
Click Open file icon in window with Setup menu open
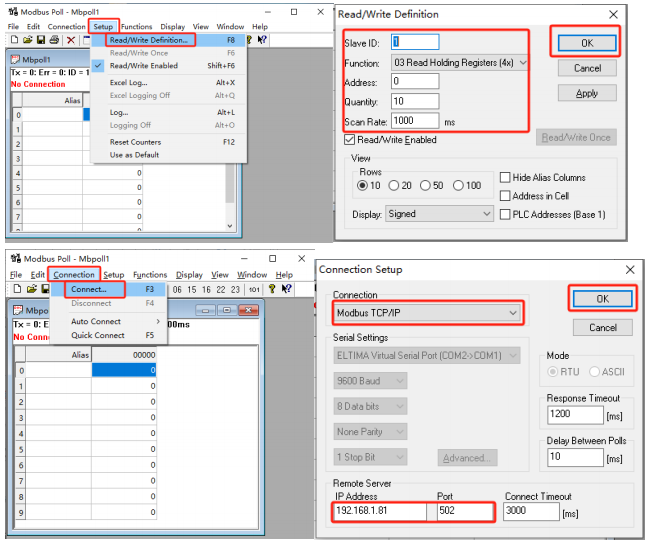[27, 40]
